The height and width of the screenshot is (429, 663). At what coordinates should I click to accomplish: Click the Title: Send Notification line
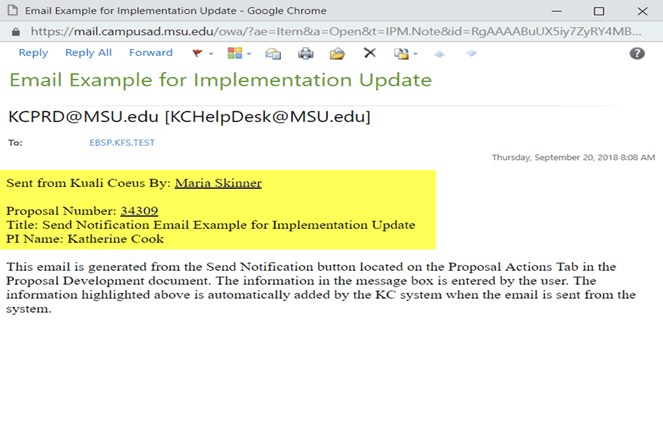[211, 225]
